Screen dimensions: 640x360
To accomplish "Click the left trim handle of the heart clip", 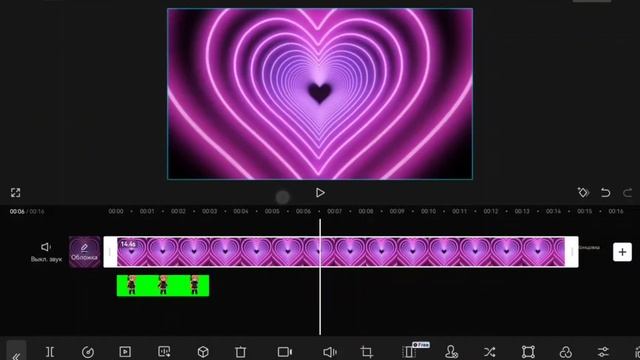I will pos(110,252).
